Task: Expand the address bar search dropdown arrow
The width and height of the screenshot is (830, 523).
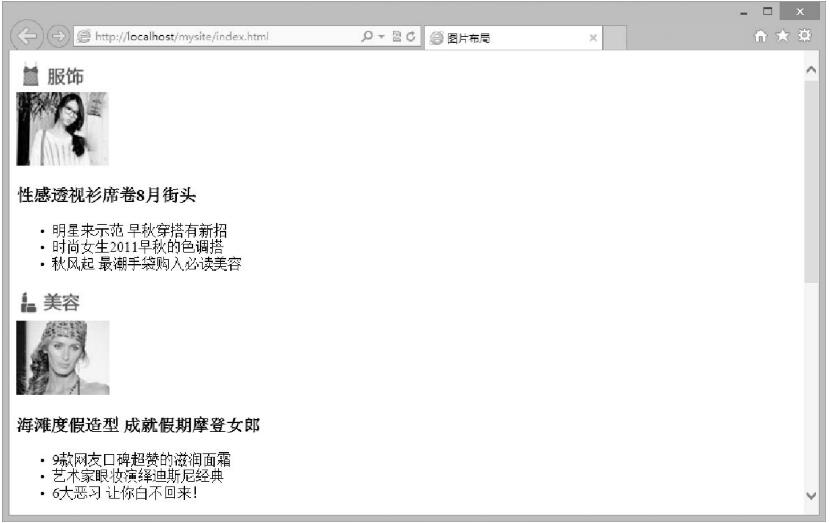Action: (x=381, y=37)
